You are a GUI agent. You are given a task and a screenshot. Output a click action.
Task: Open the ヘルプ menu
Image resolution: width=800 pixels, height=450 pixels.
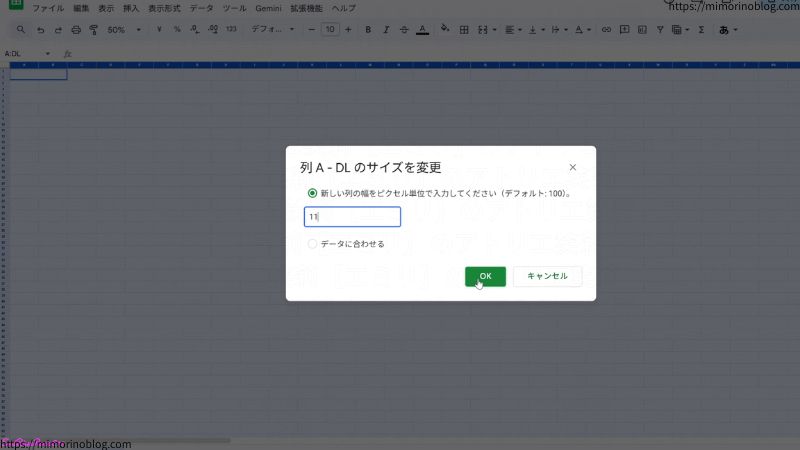(x=344, y=8)
